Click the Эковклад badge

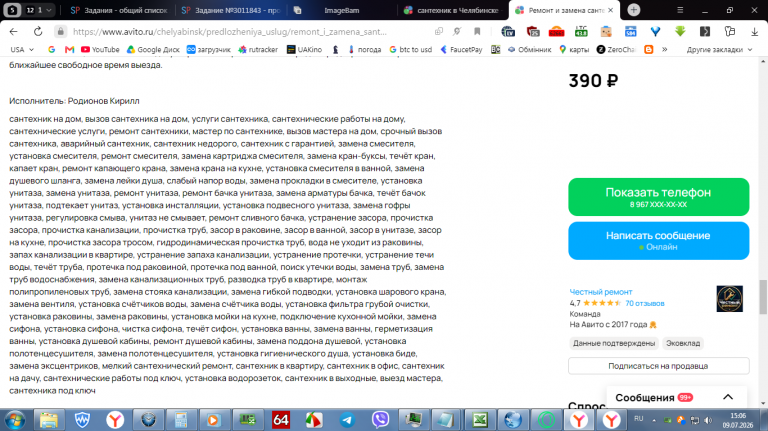tap(683, 343)
